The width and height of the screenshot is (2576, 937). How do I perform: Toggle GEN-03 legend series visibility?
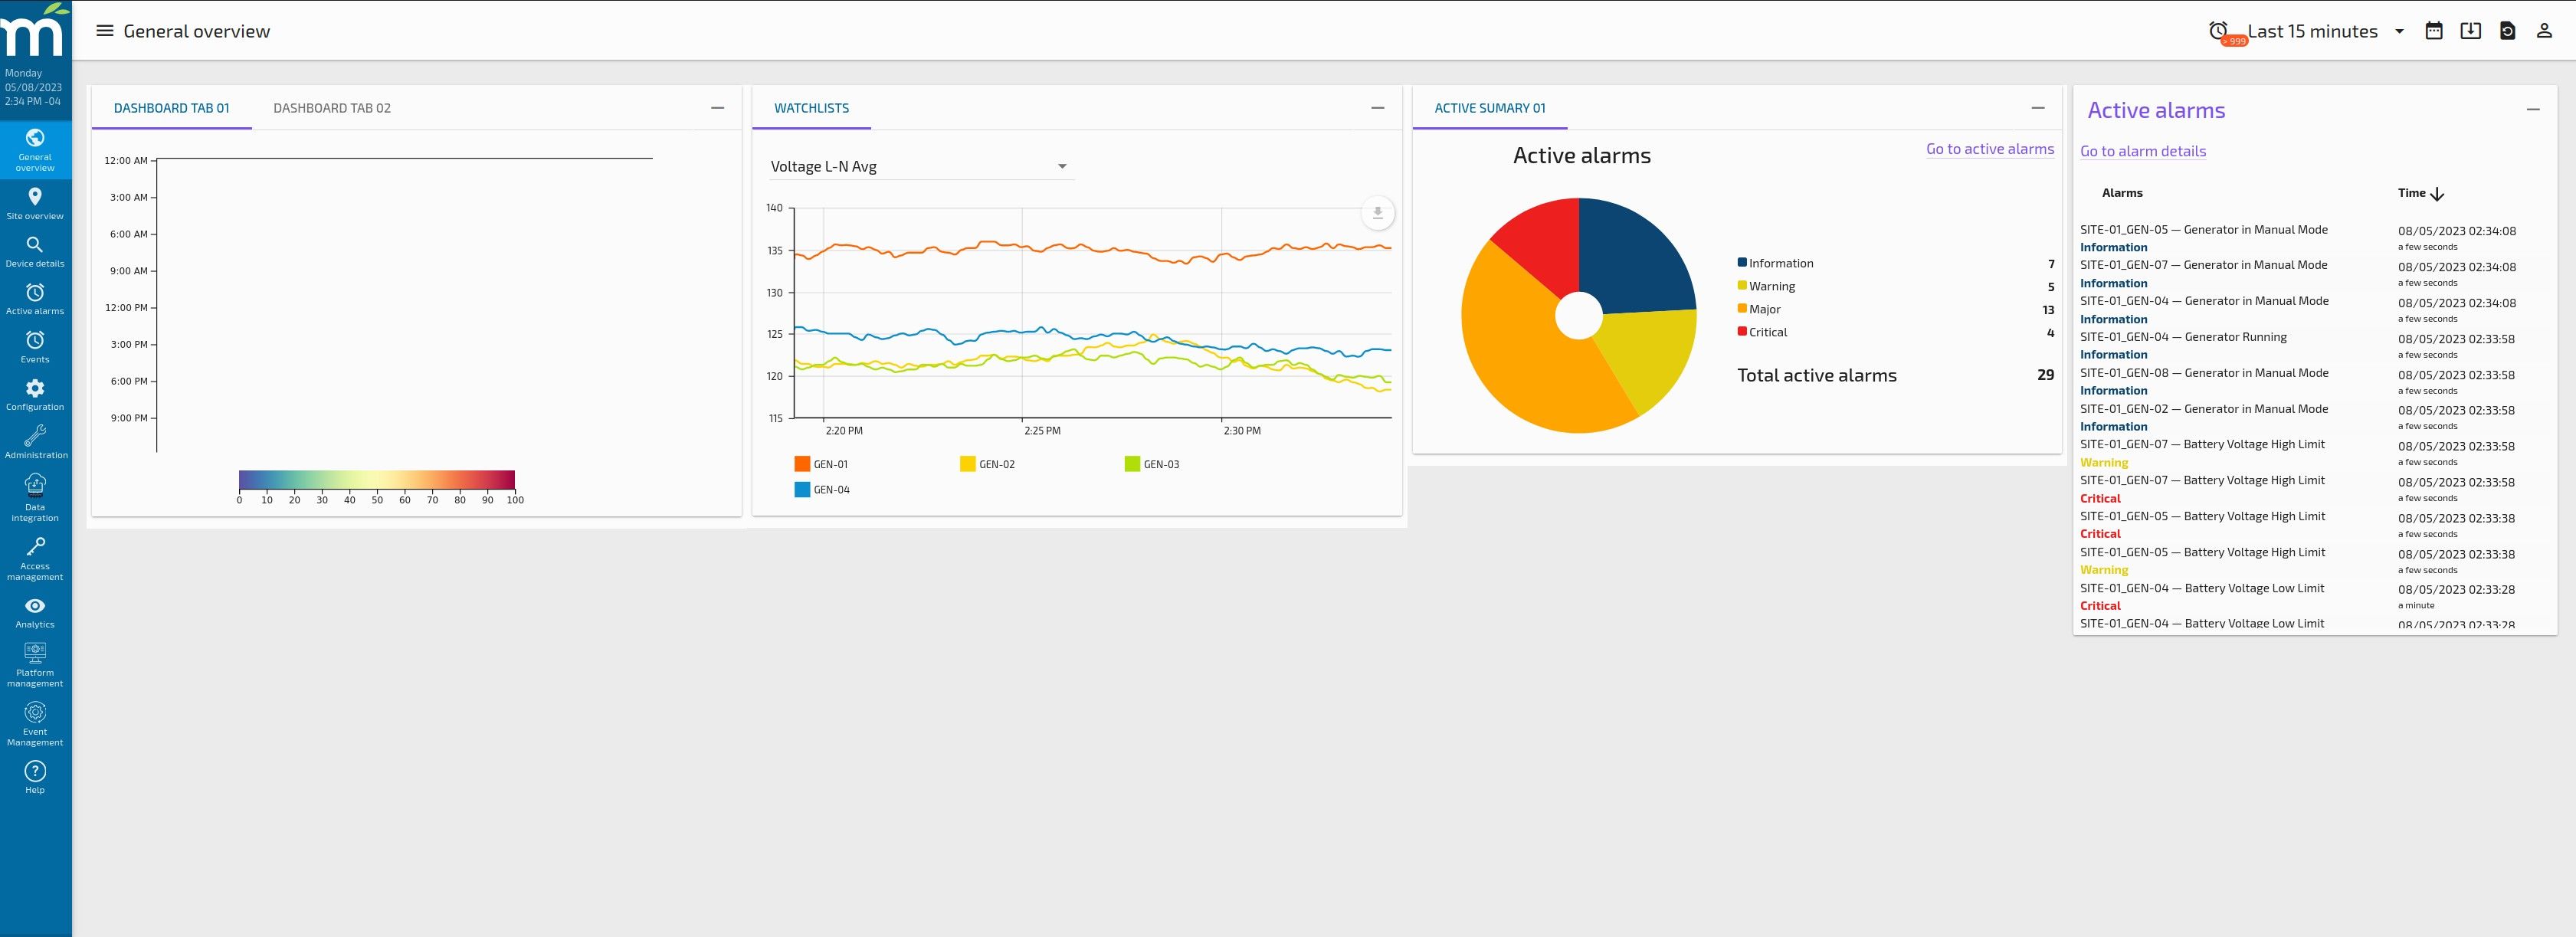(1151, 464)
